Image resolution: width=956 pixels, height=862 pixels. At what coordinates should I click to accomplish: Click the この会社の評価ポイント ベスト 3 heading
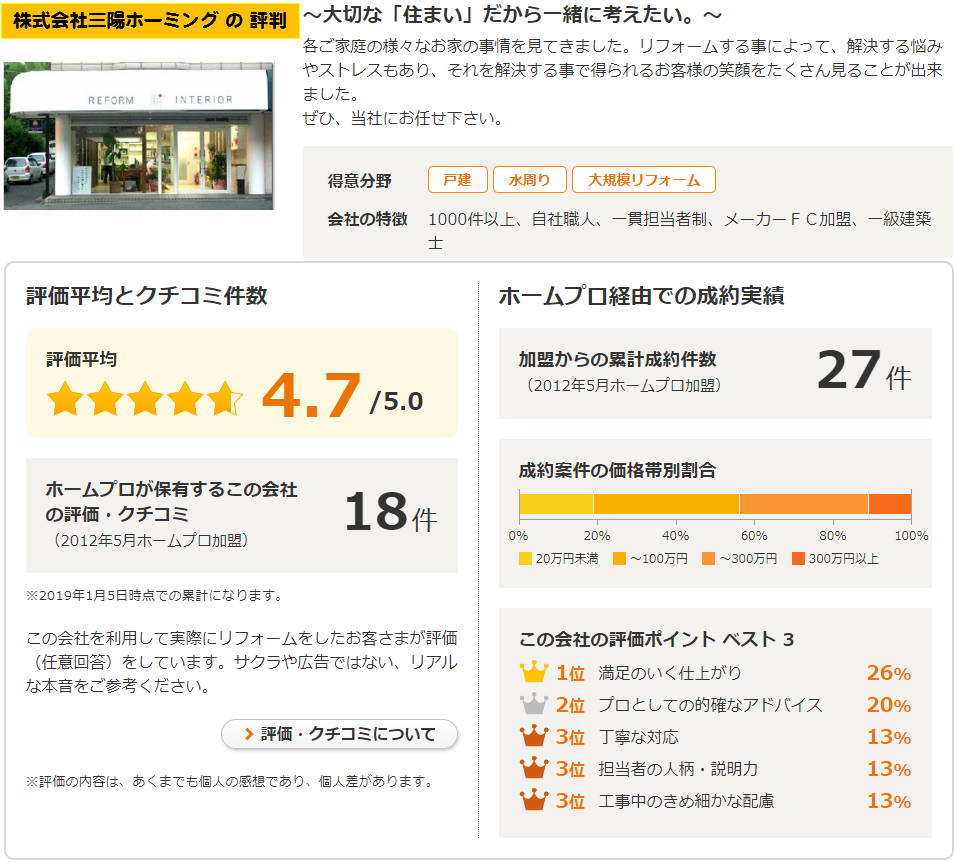point(656,639)
